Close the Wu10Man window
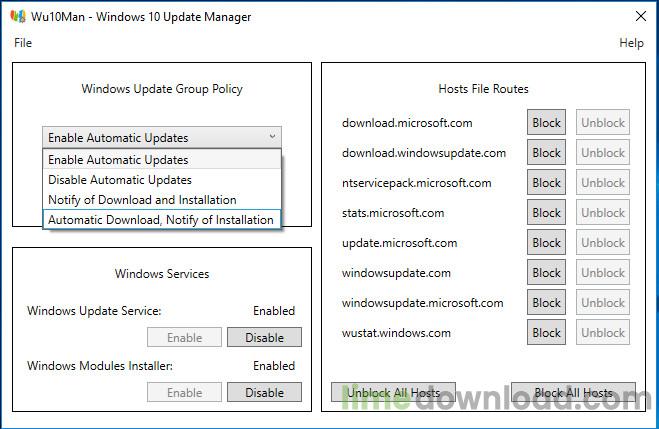659x429 pixels. (x=641, y=16)
